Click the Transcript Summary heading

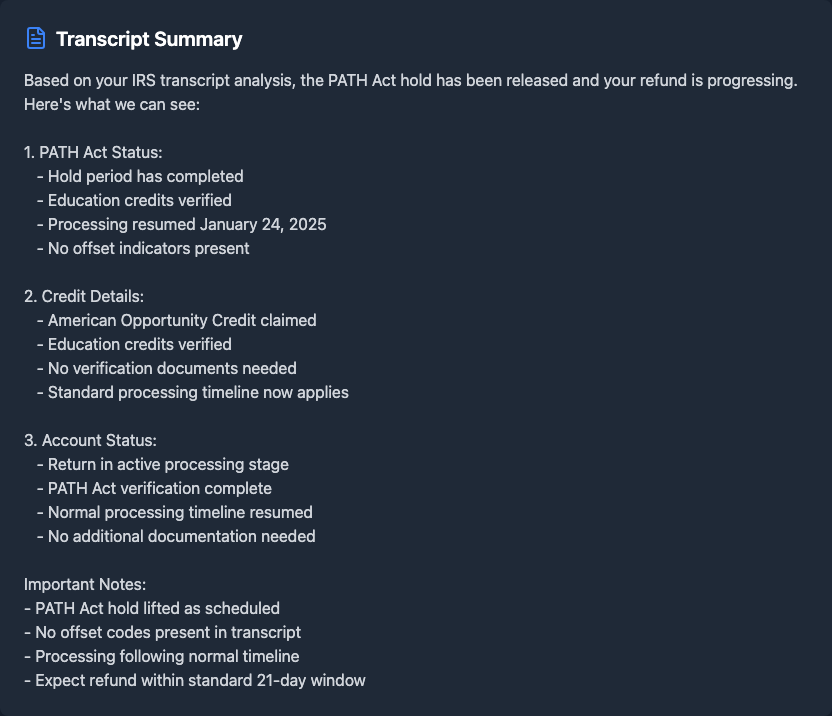(149, 40)
